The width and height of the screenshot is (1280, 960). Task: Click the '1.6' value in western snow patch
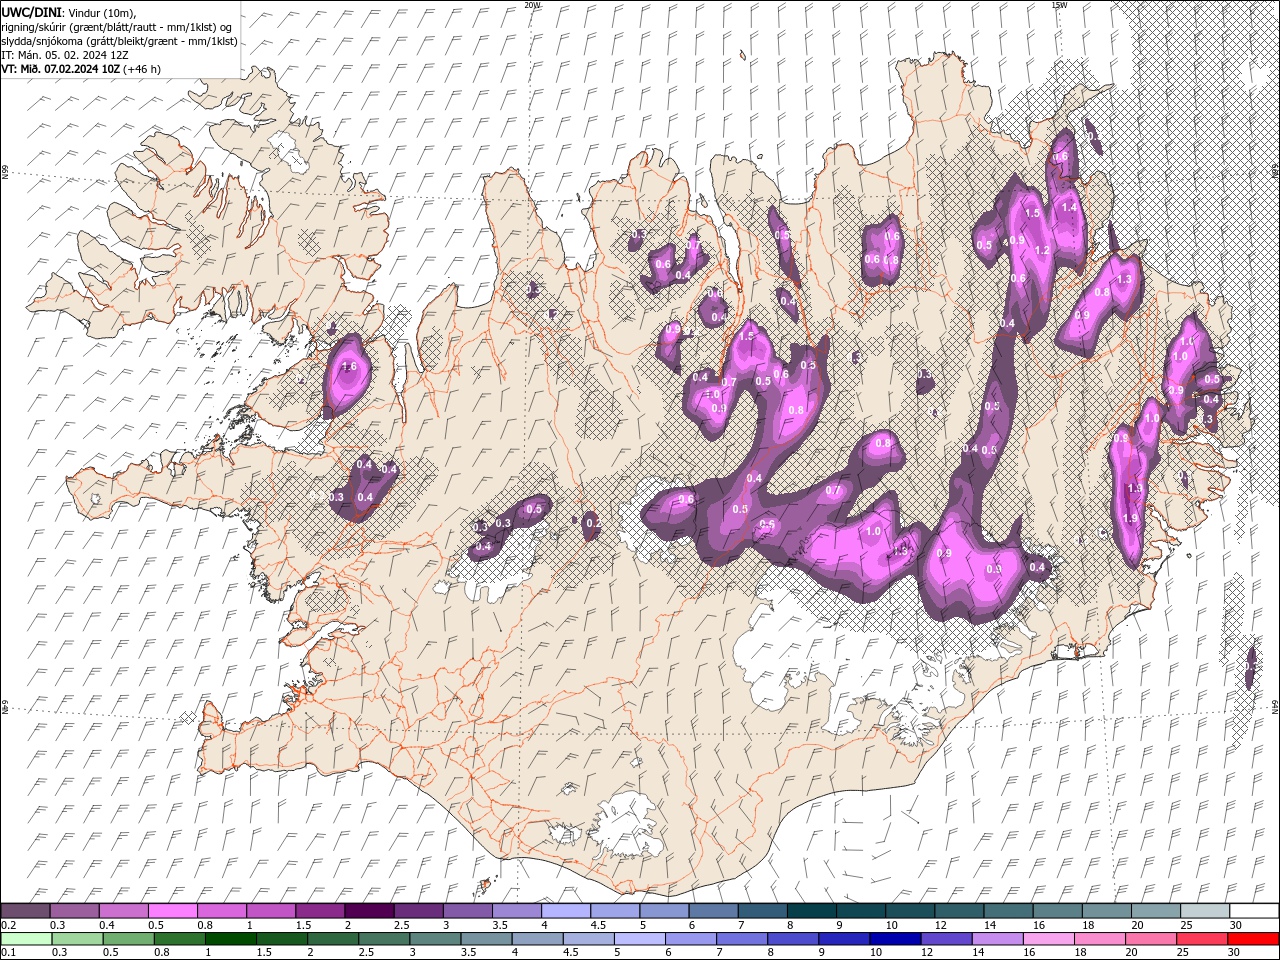[x=349, y=367]
